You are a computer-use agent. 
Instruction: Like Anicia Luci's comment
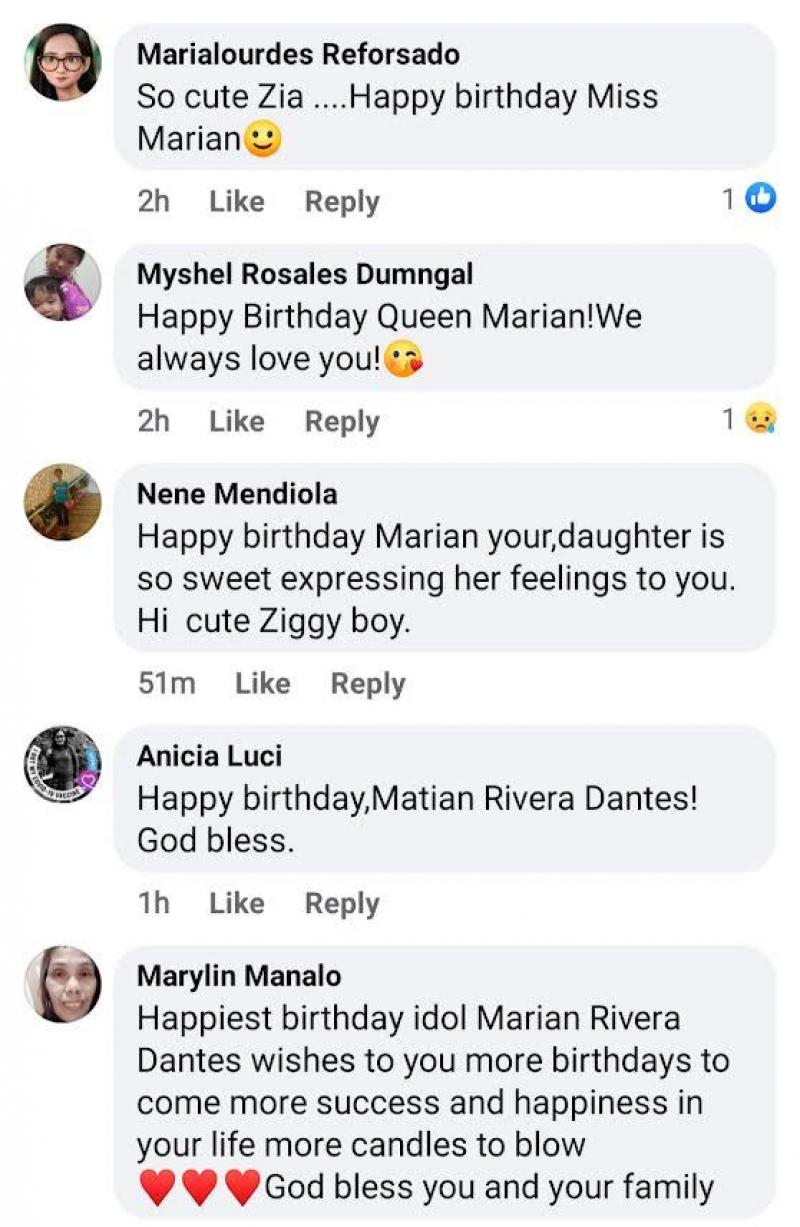(236, 903)
